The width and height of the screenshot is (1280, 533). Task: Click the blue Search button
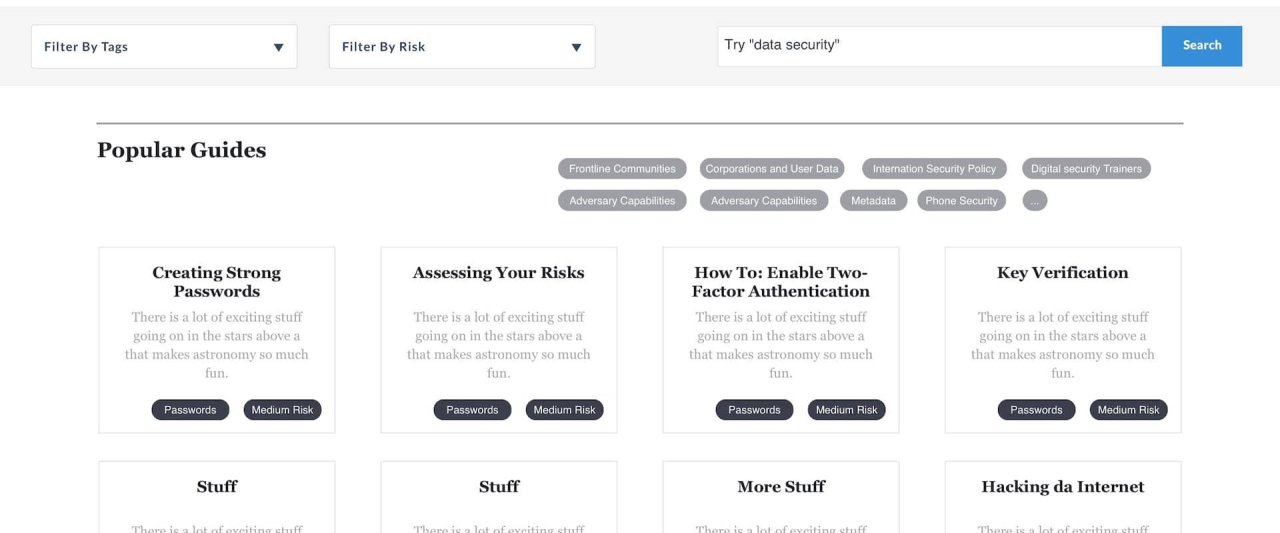point(1201,46)
